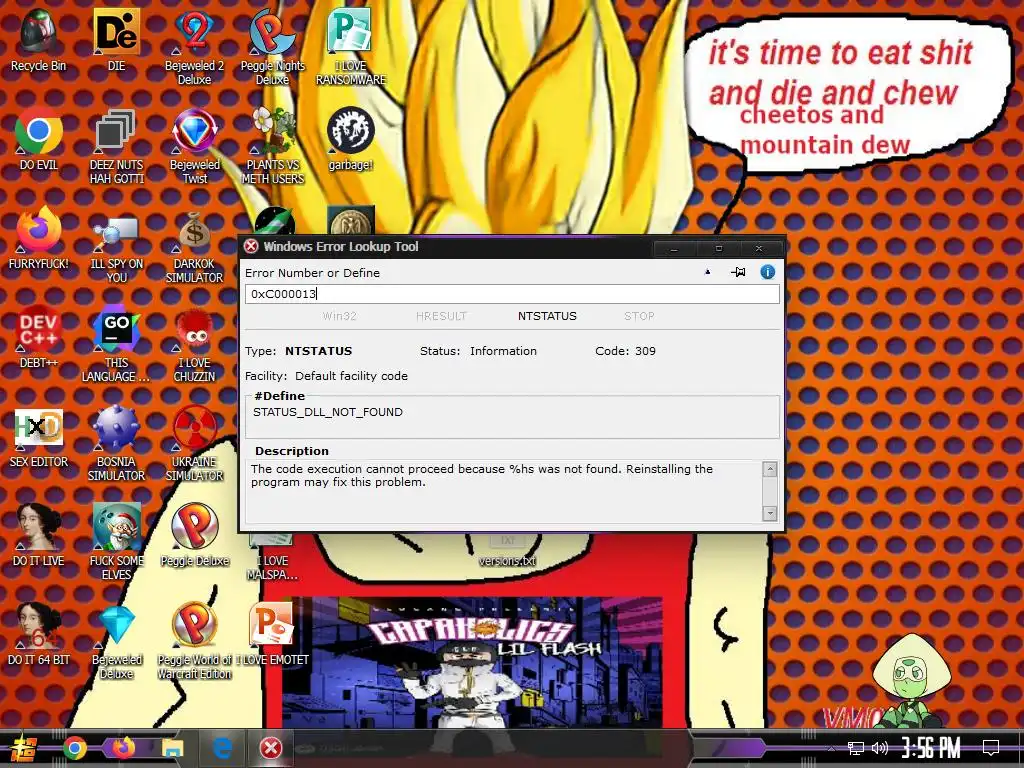Open Edge from the taskbar
1024x768 pixels.
click(x=222, y=748)
